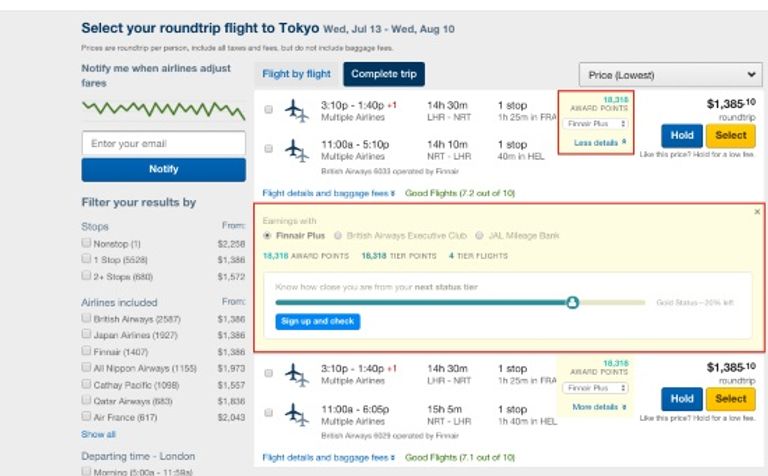
Task: Select British Airways Executive Club radio option
Action: [x=338, y=236]
